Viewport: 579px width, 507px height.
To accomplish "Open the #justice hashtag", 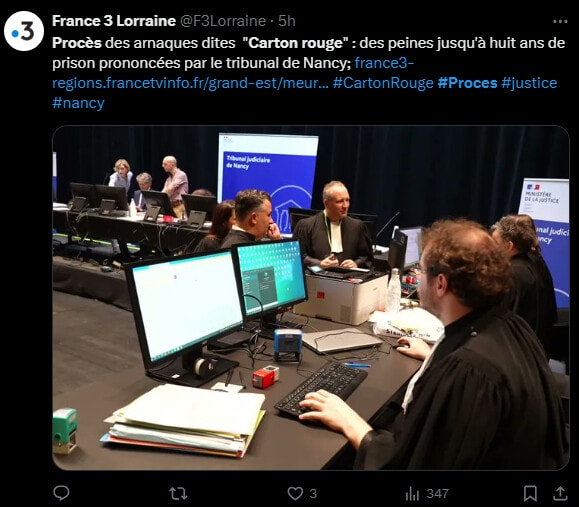I will click(x=529, y=83).
